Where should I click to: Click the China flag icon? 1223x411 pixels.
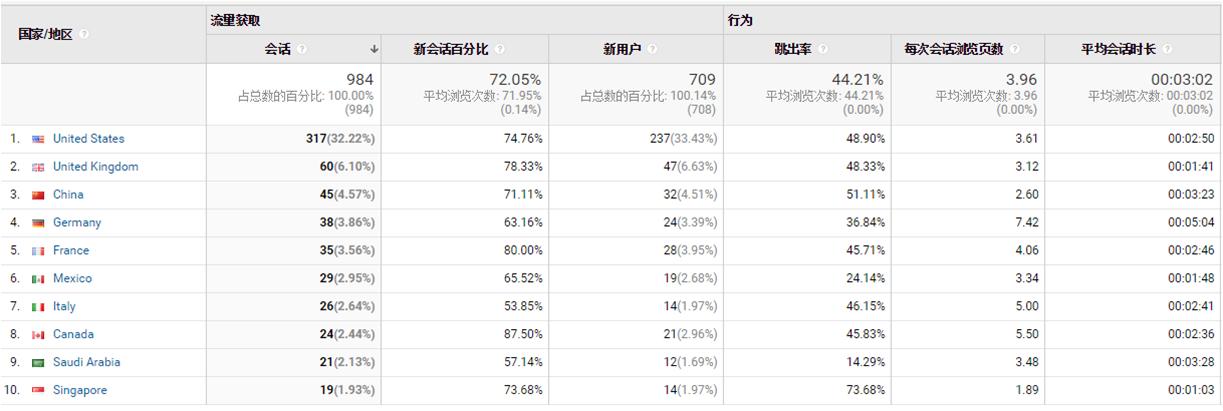click(38, 195)
